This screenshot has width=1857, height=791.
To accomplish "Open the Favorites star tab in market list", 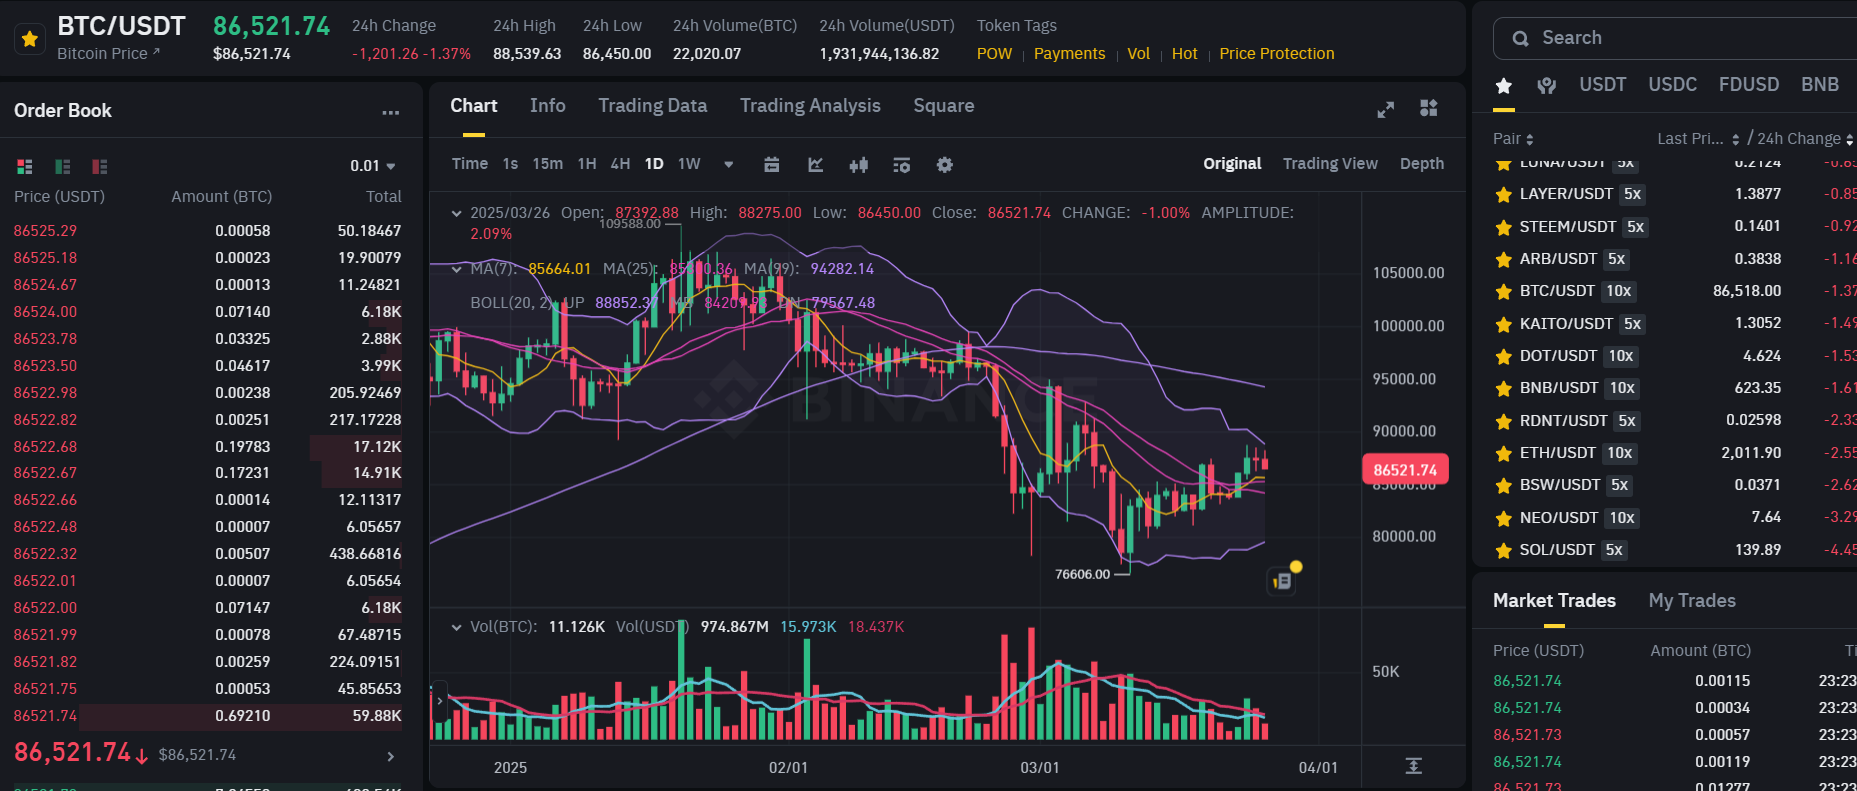I will click(x=1504, y=86).
